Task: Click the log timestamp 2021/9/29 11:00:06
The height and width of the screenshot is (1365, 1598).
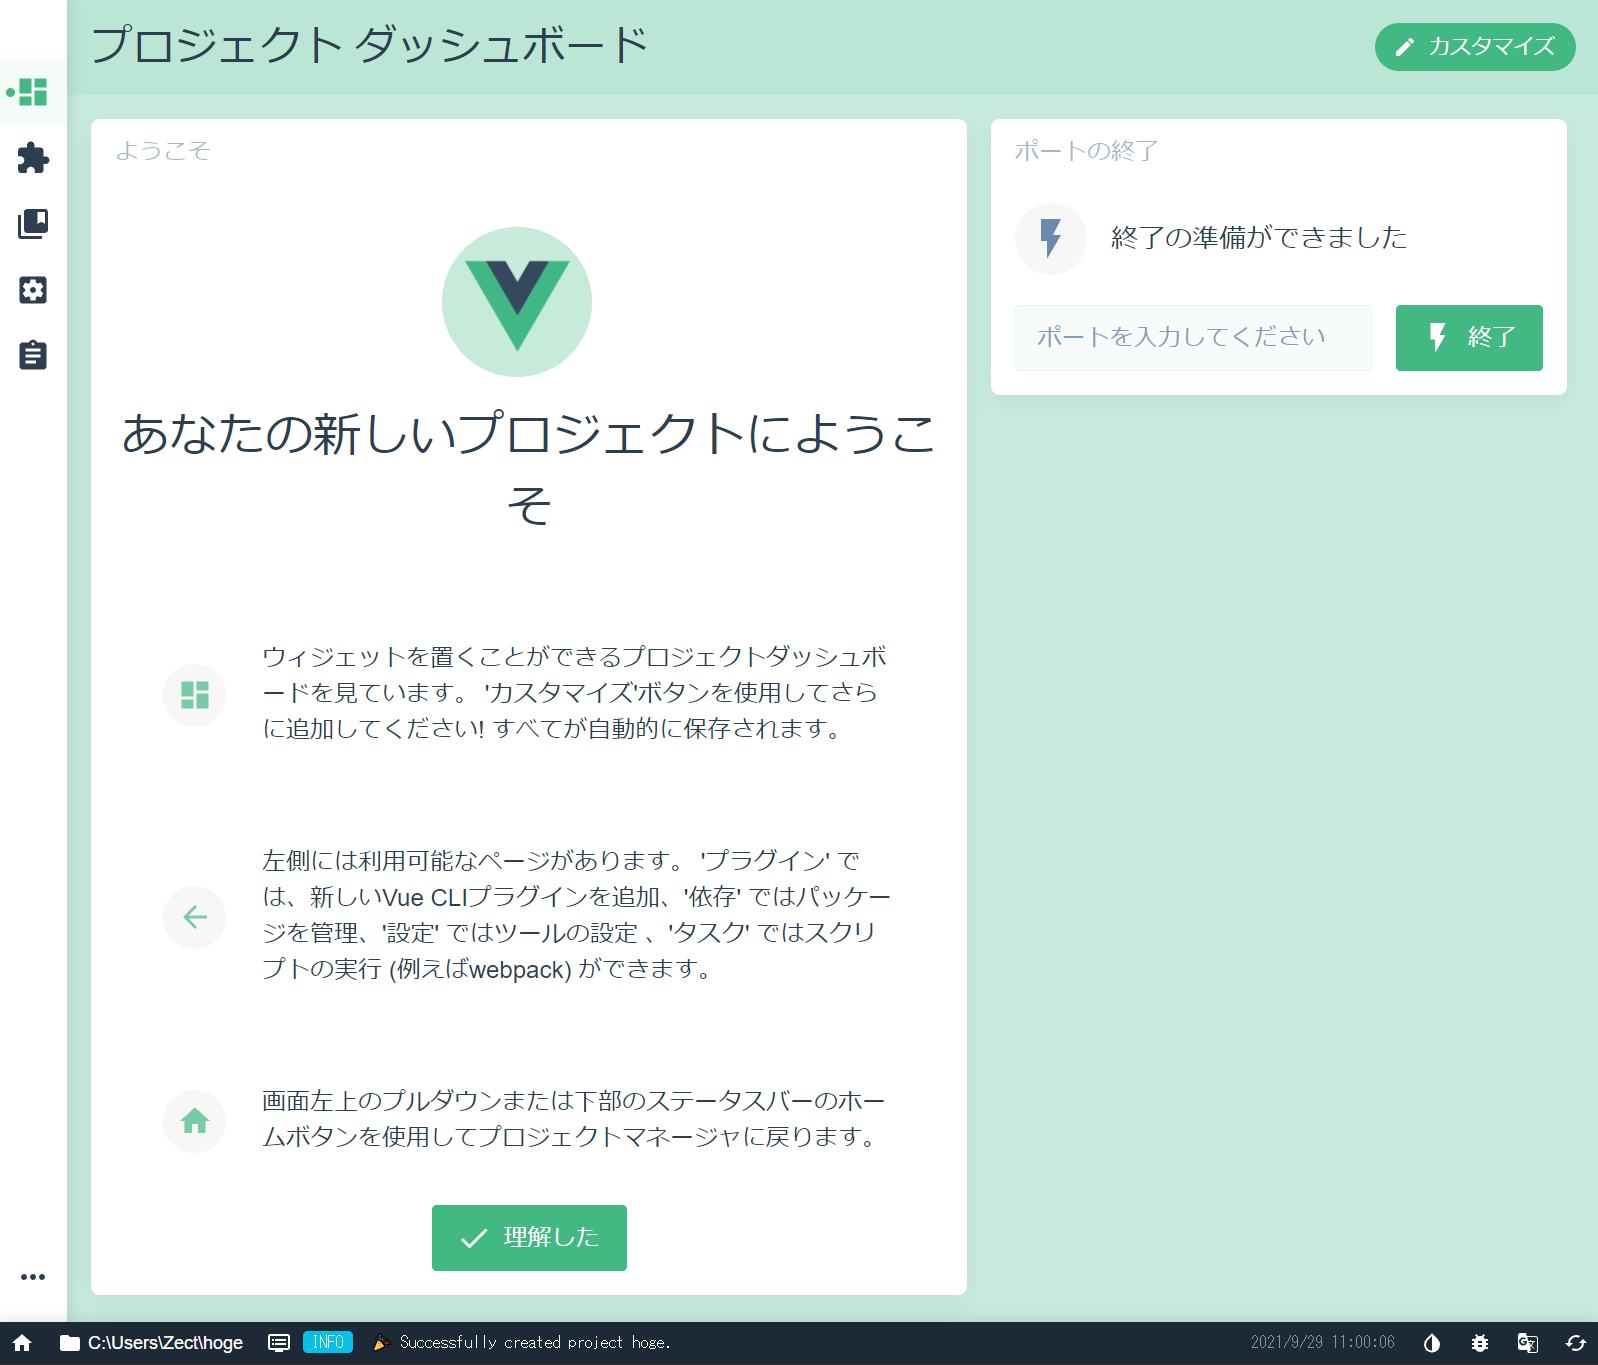Action: pos(1323,1342)
